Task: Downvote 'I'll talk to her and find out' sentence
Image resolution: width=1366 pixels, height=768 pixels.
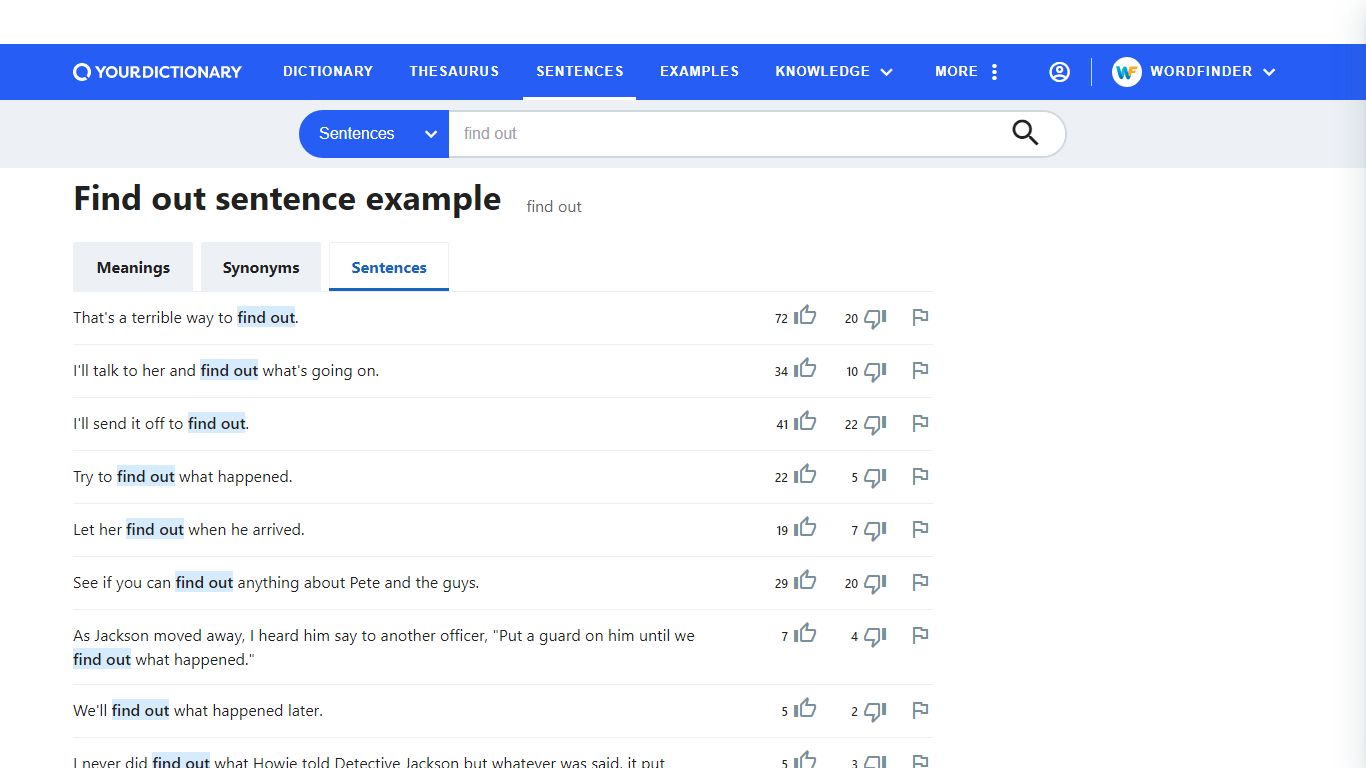Action: click(x=875, y=372)
